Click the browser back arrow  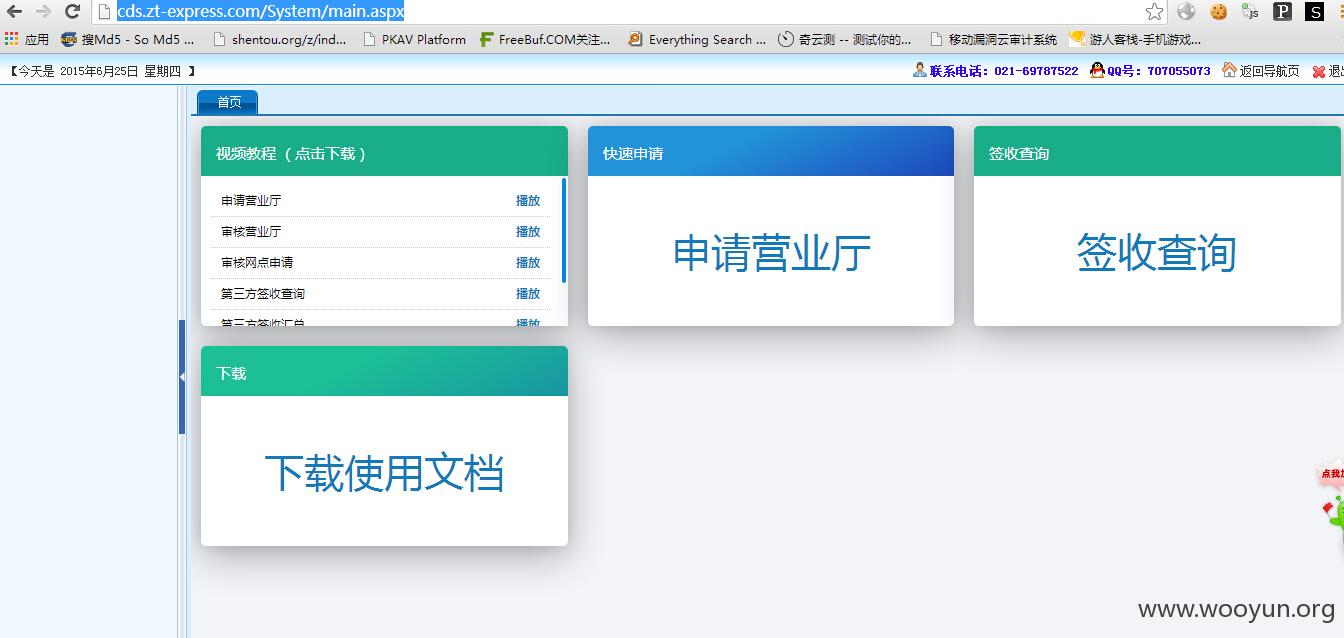(x=14, y=12)
